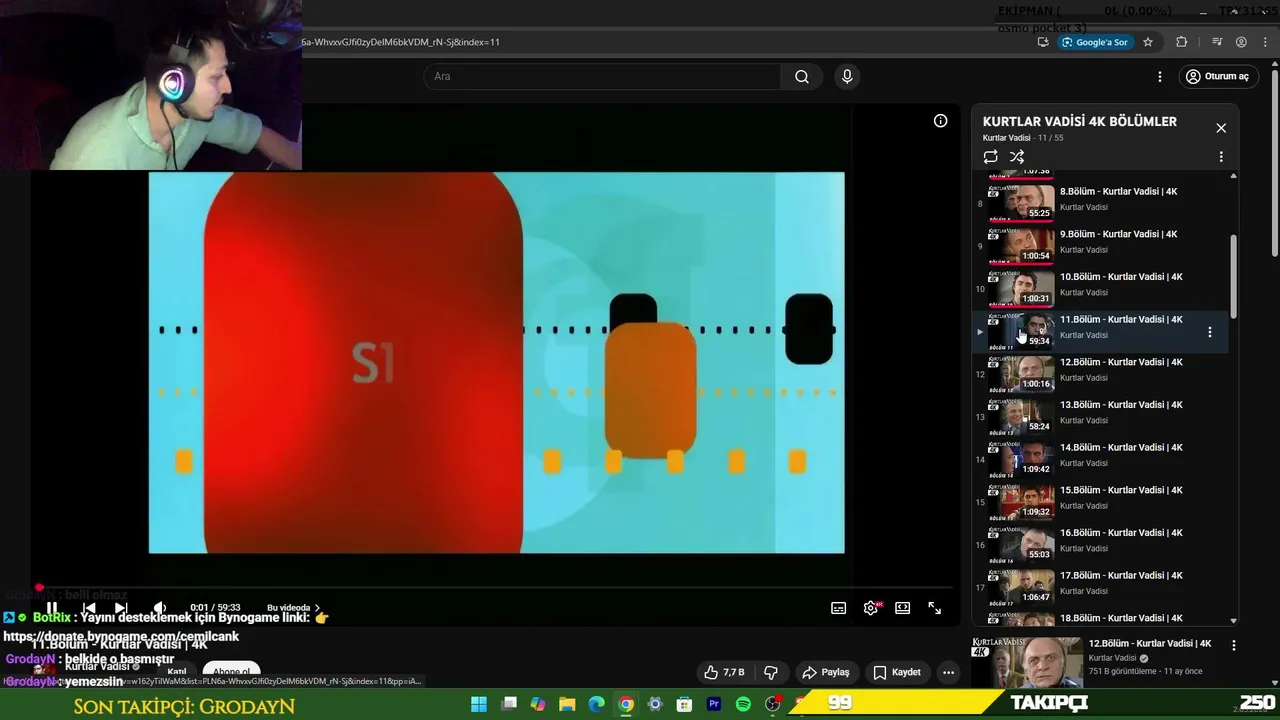The width and height of the screenshot is (1280, 720).
Task: Play '16.Bölüm - Kurtlar Vadisi | 4K'
Action: (x=1121, y=533)
